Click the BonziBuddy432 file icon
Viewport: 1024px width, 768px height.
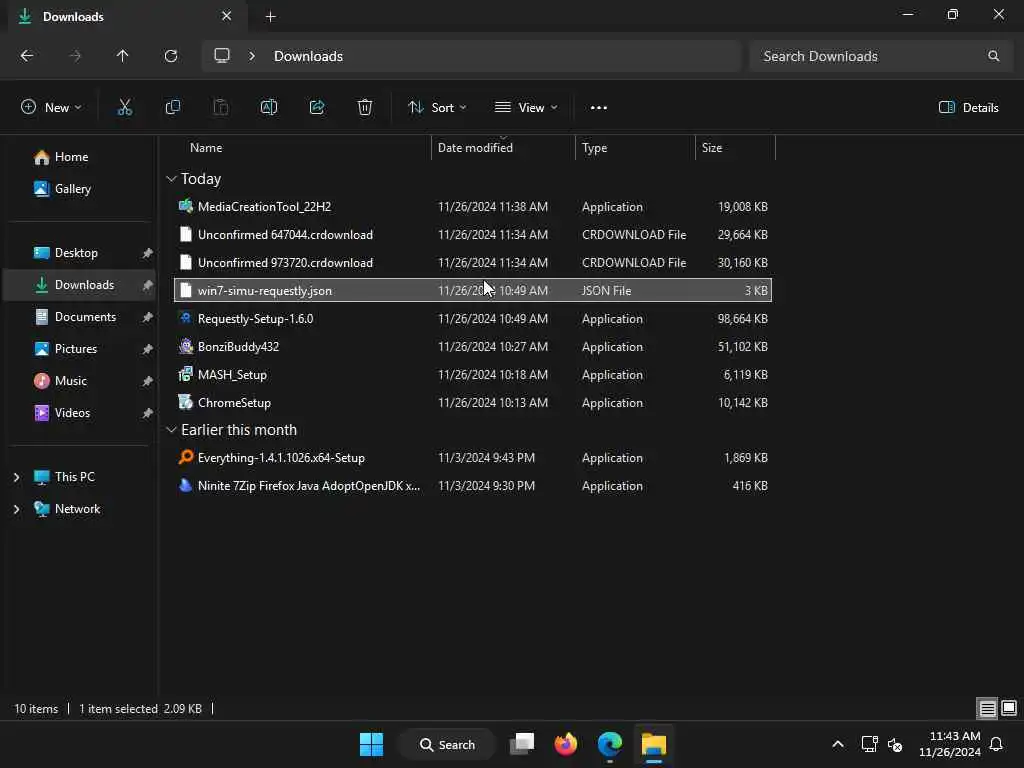[185, 347]
